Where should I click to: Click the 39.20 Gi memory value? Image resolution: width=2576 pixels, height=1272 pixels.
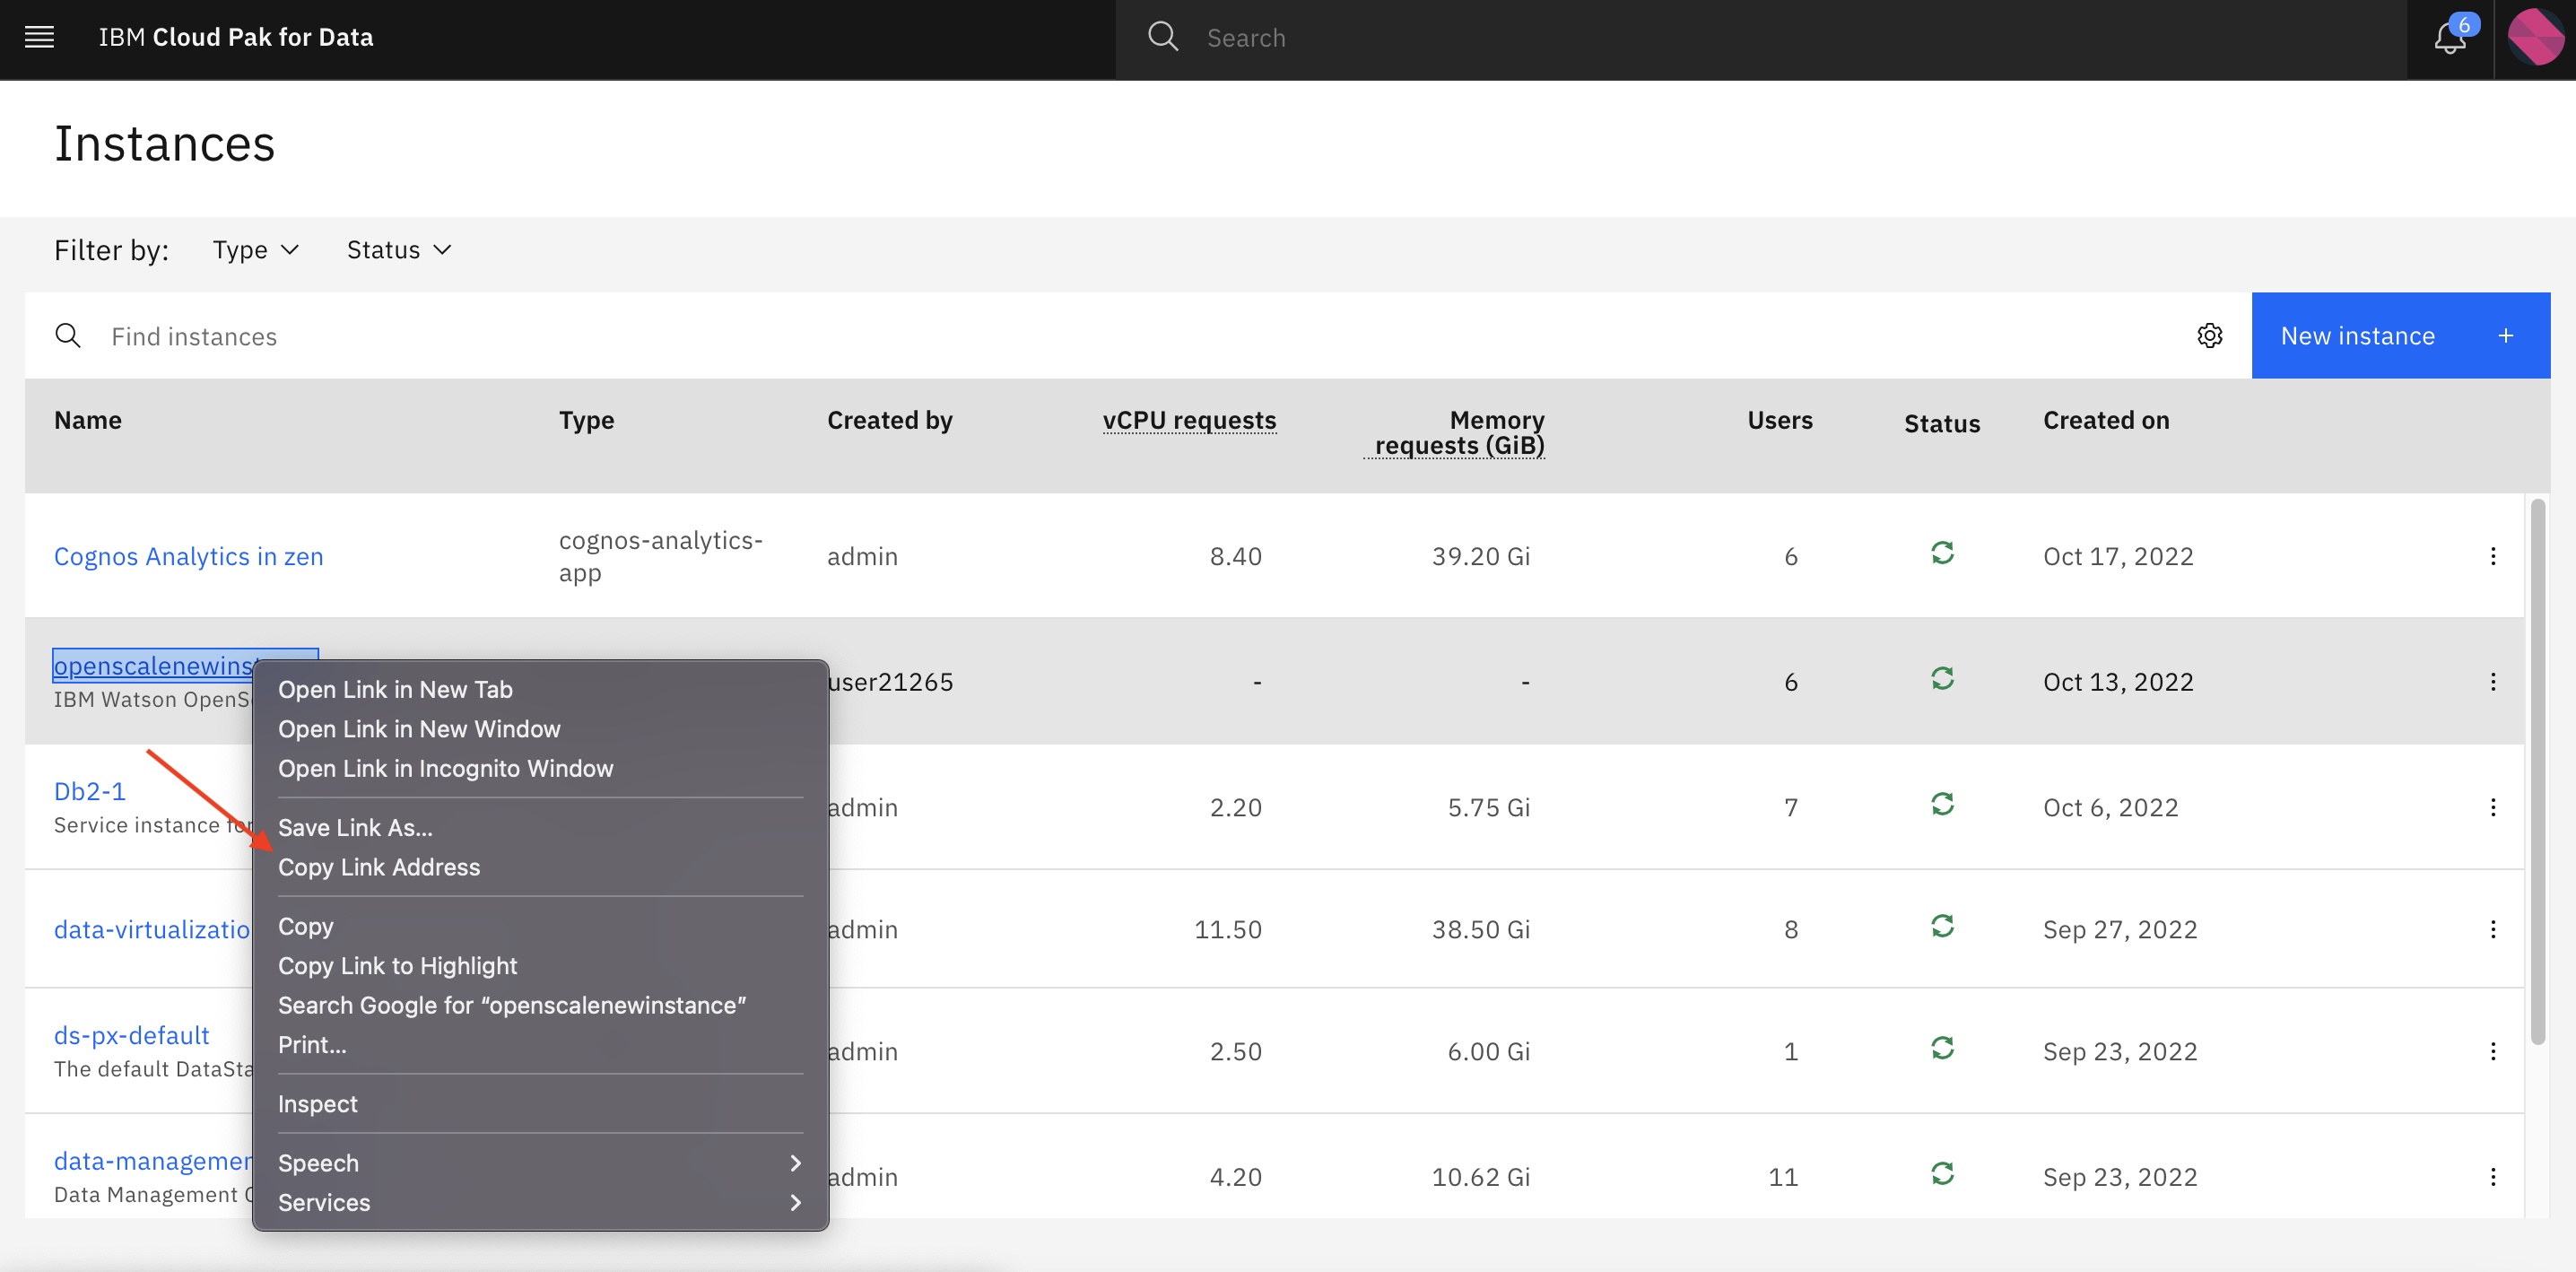pos(1481,557)
